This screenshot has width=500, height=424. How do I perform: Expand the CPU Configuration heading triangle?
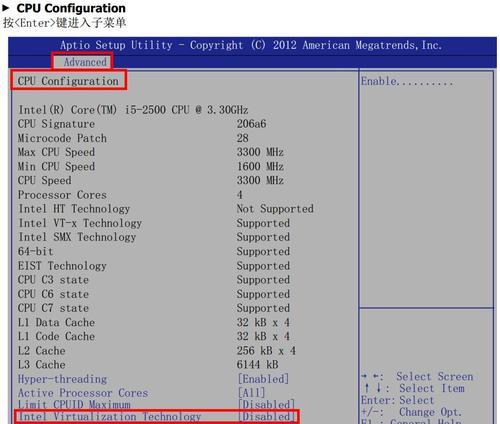(x=6, y=8)
